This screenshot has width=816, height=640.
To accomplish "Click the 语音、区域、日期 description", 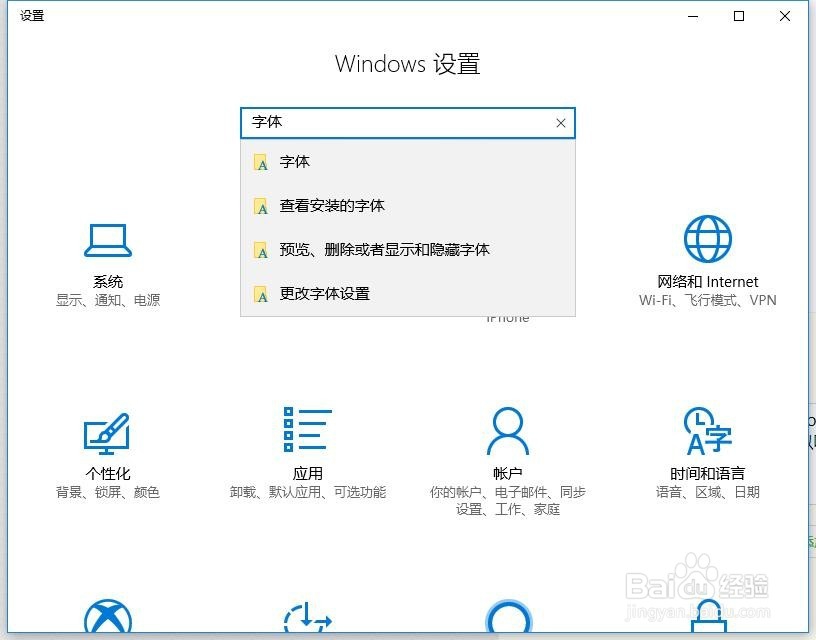I will (x=707, y=492).
